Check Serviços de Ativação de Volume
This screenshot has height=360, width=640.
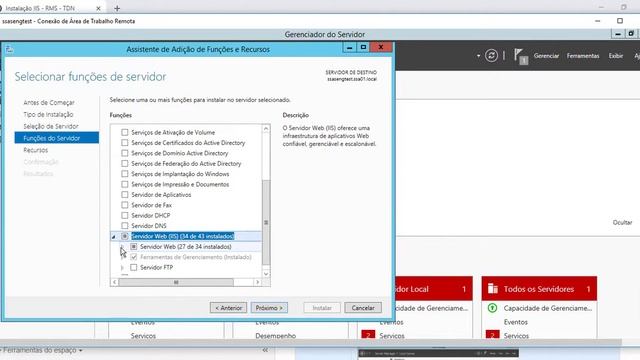click(x=124, y=132)
